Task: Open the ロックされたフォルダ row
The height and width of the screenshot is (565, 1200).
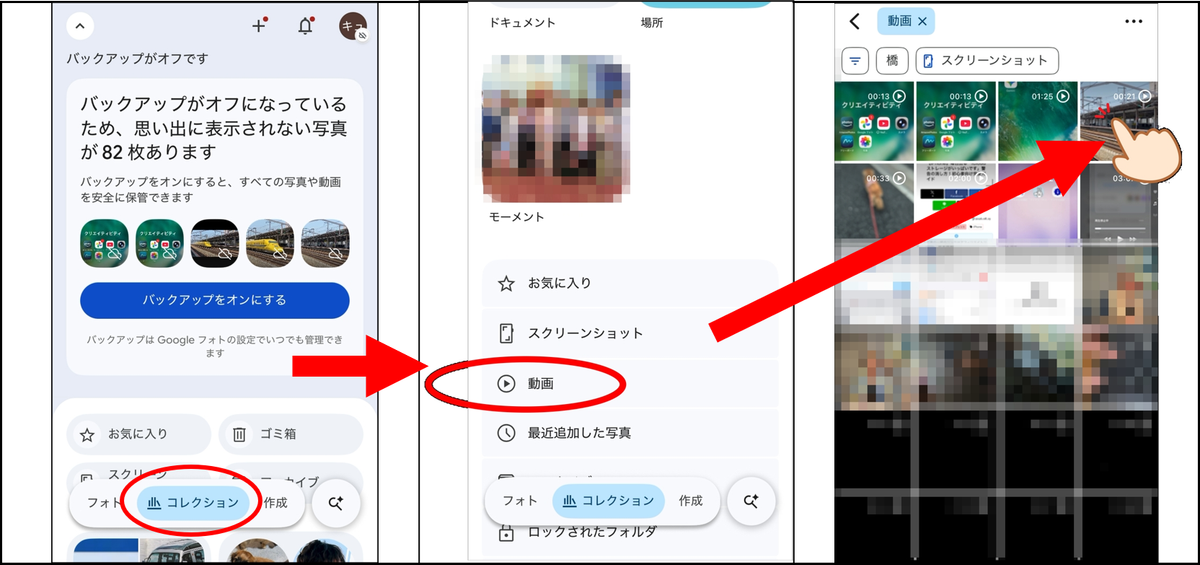Action: 630,533
